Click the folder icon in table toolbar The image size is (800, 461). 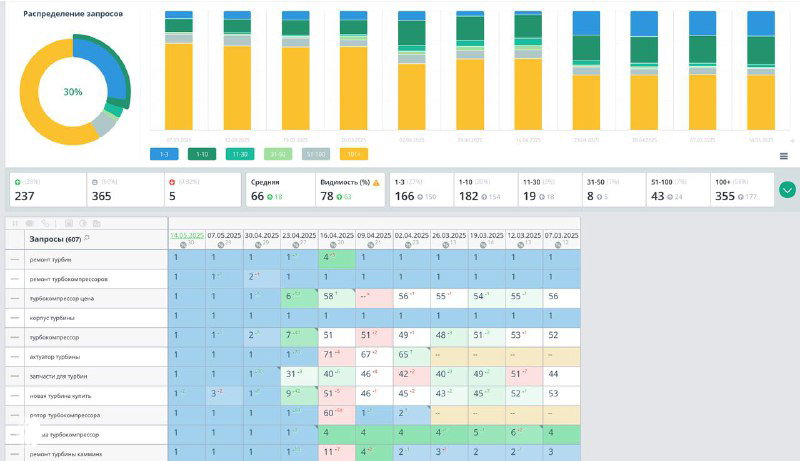96,223
